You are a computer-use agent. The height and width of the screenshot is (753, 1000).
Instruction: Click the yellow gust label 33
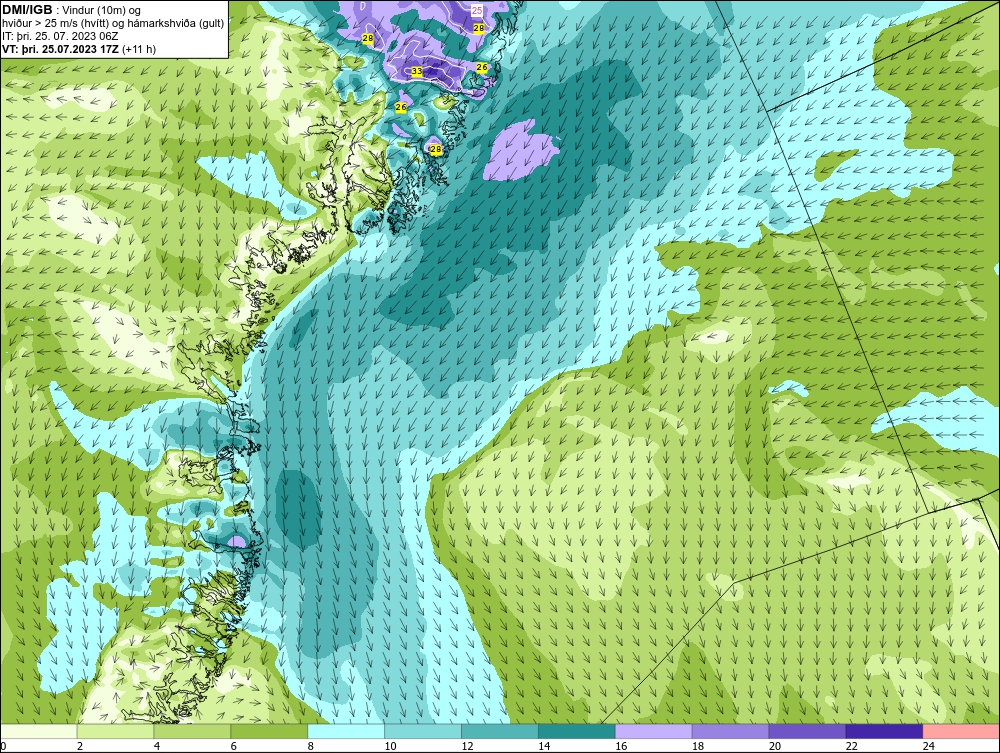click(x=416, y=71)
